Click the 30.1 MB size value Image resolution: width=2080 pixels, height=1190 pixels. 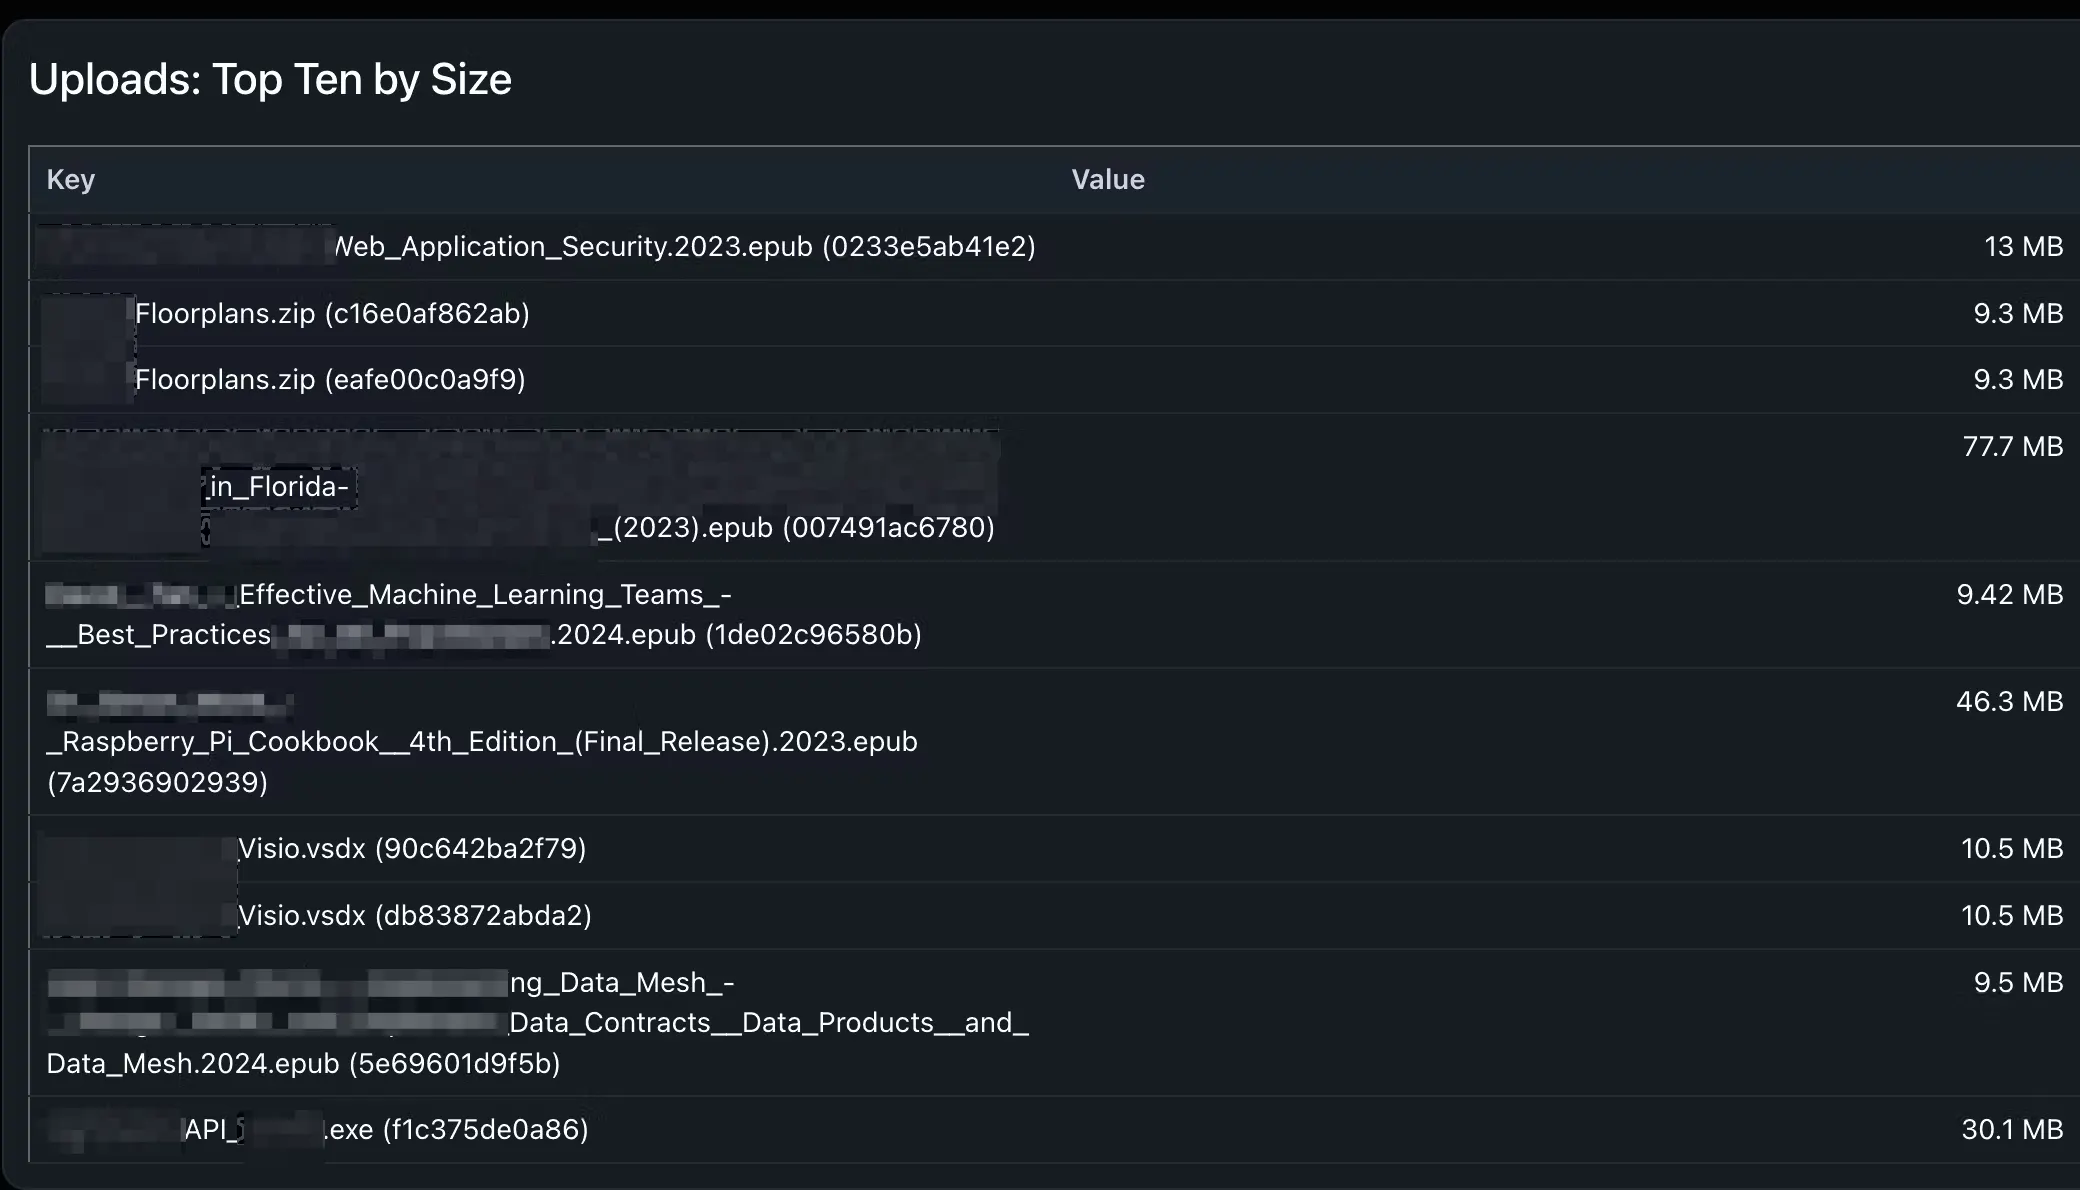2012,1130
